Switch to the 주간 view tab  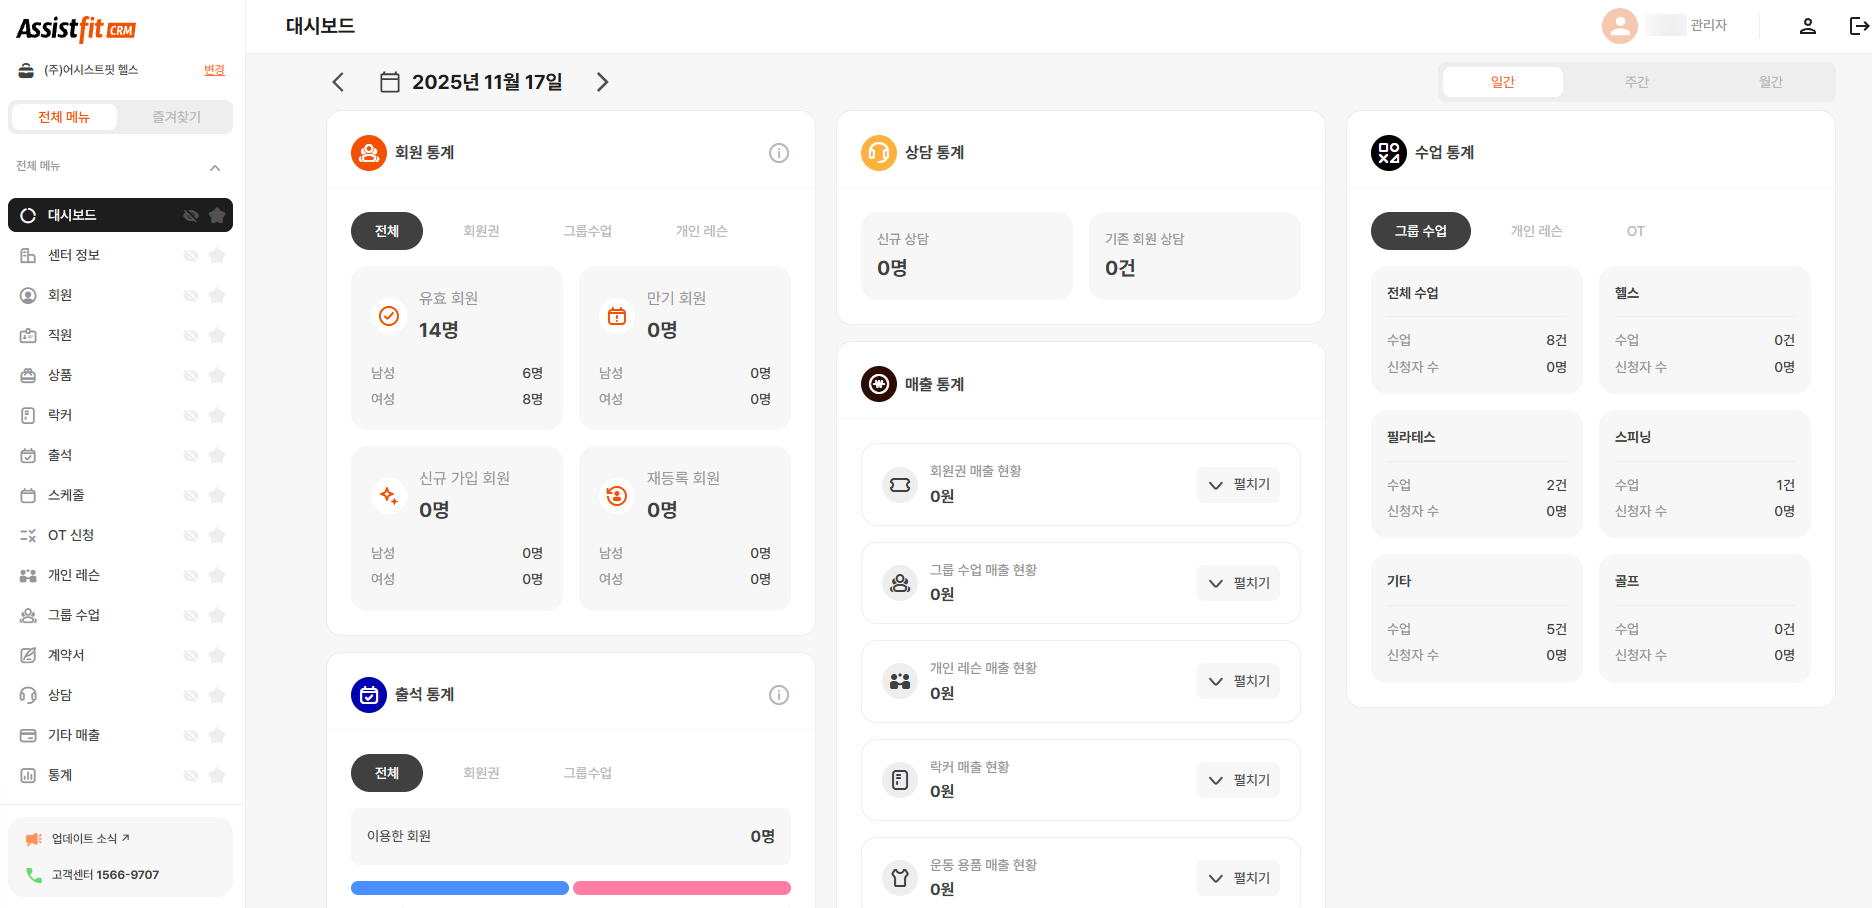point(1637,81)
